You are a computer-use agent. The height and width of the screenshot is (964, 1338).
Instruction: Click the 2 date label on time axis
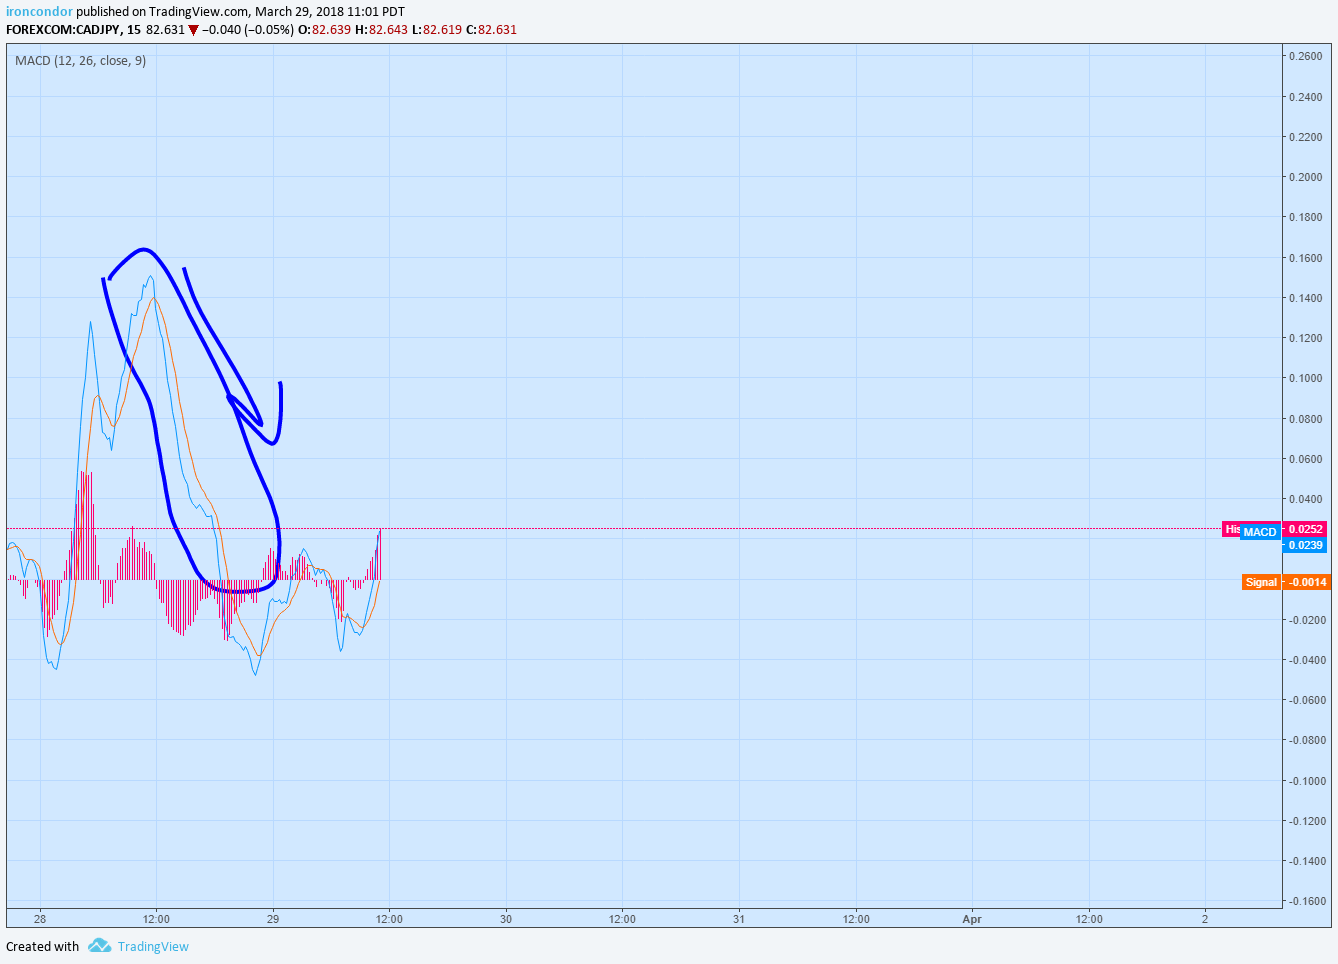(1205, 919)
